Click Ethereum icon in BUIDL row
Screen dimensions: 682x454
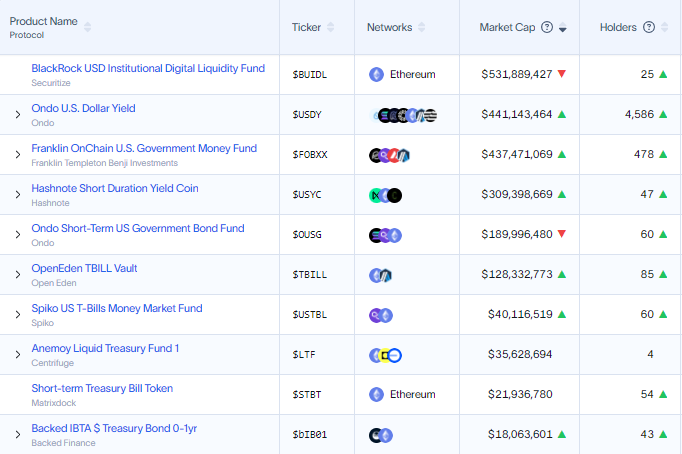point(377,74)
